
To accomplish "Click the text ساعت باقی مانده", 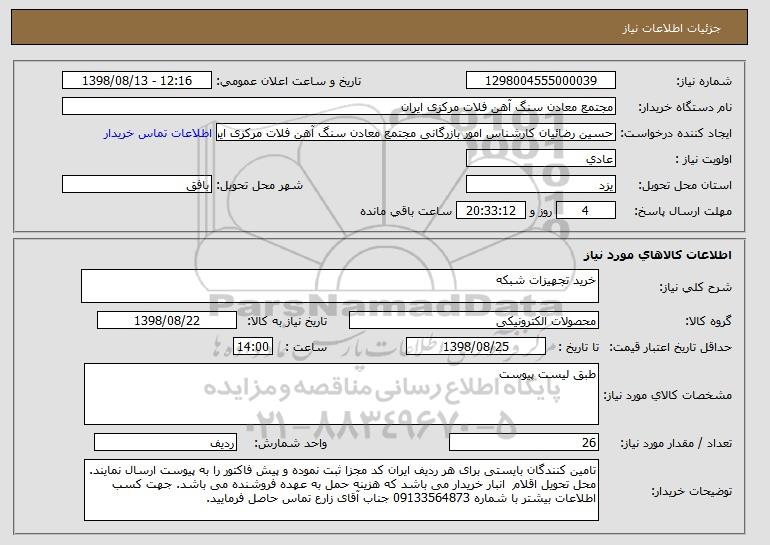I will (x=406, y=211).
